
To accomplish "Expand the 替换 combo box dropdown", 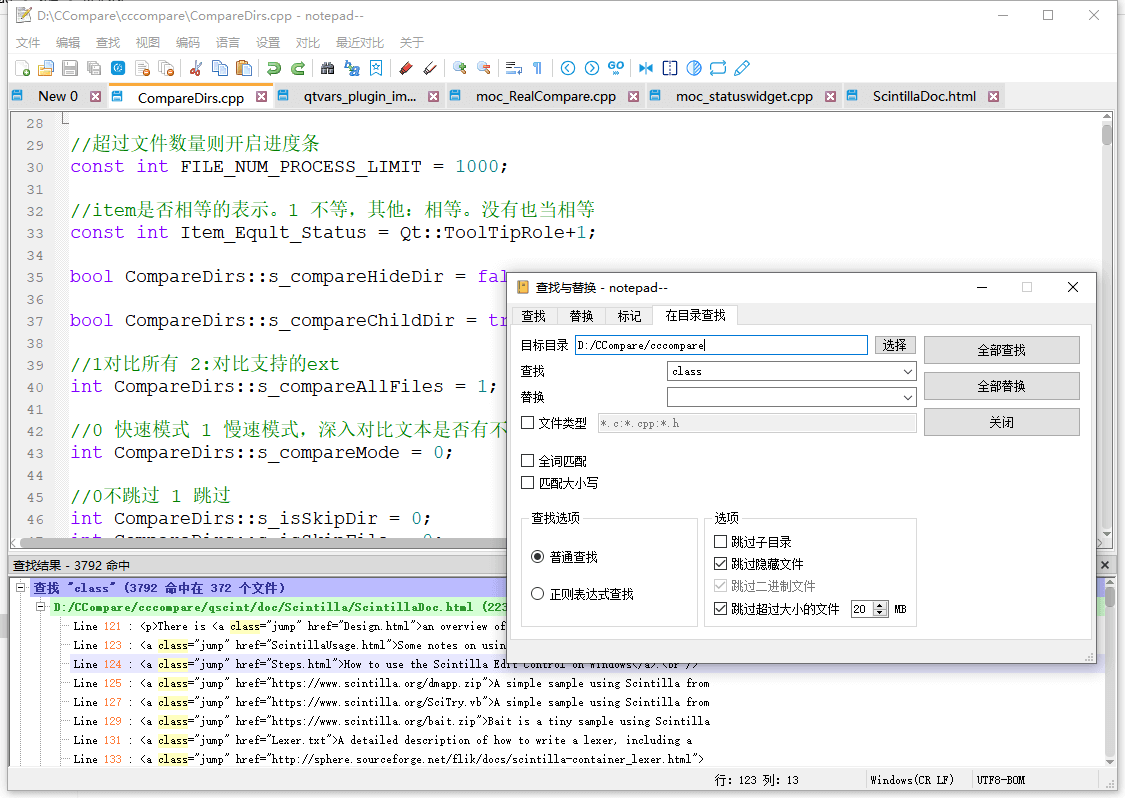I will click(907, 397).
